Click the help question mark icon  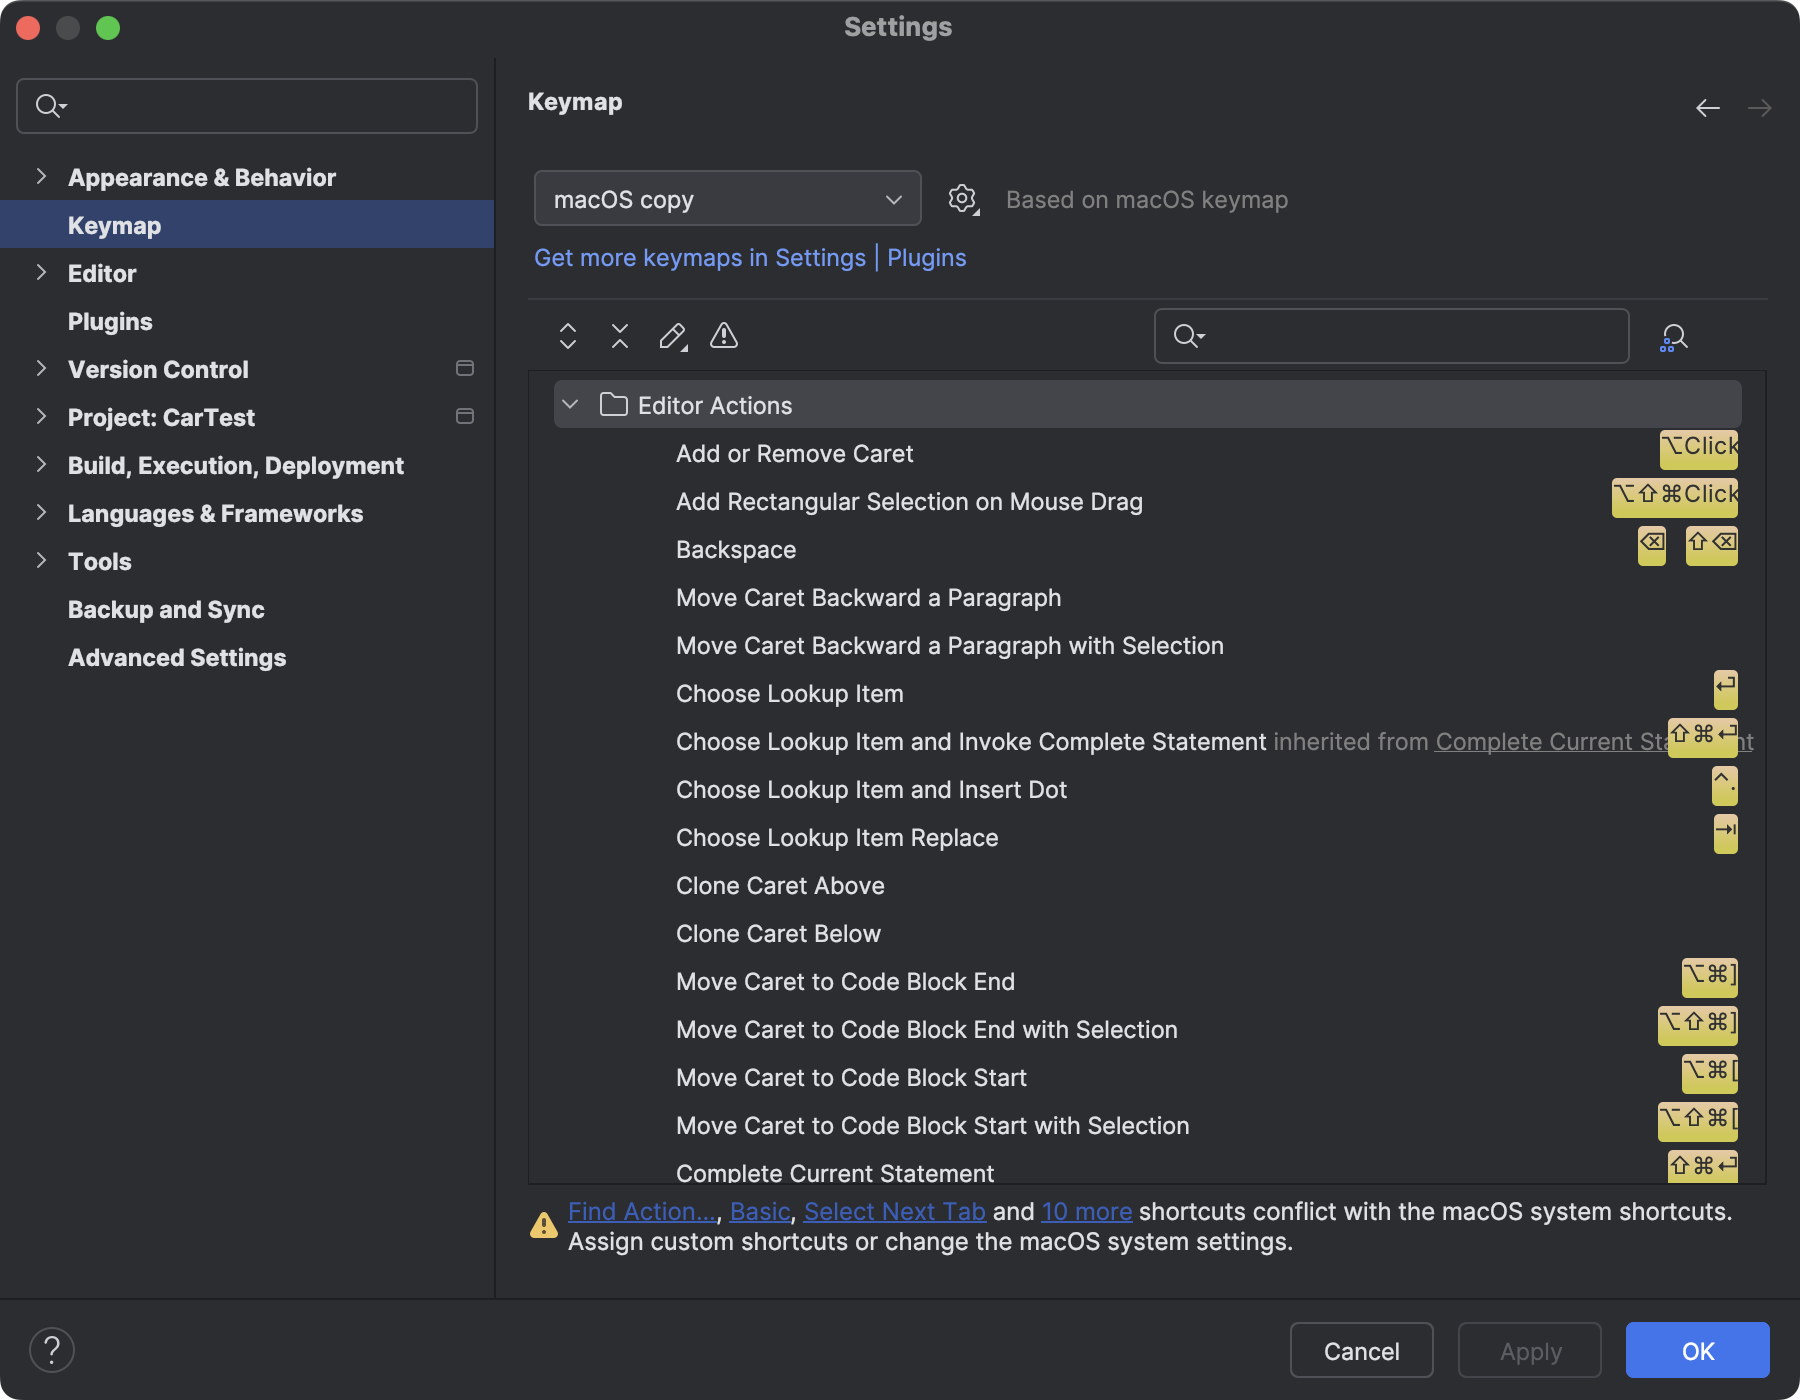click(54, 1349)
